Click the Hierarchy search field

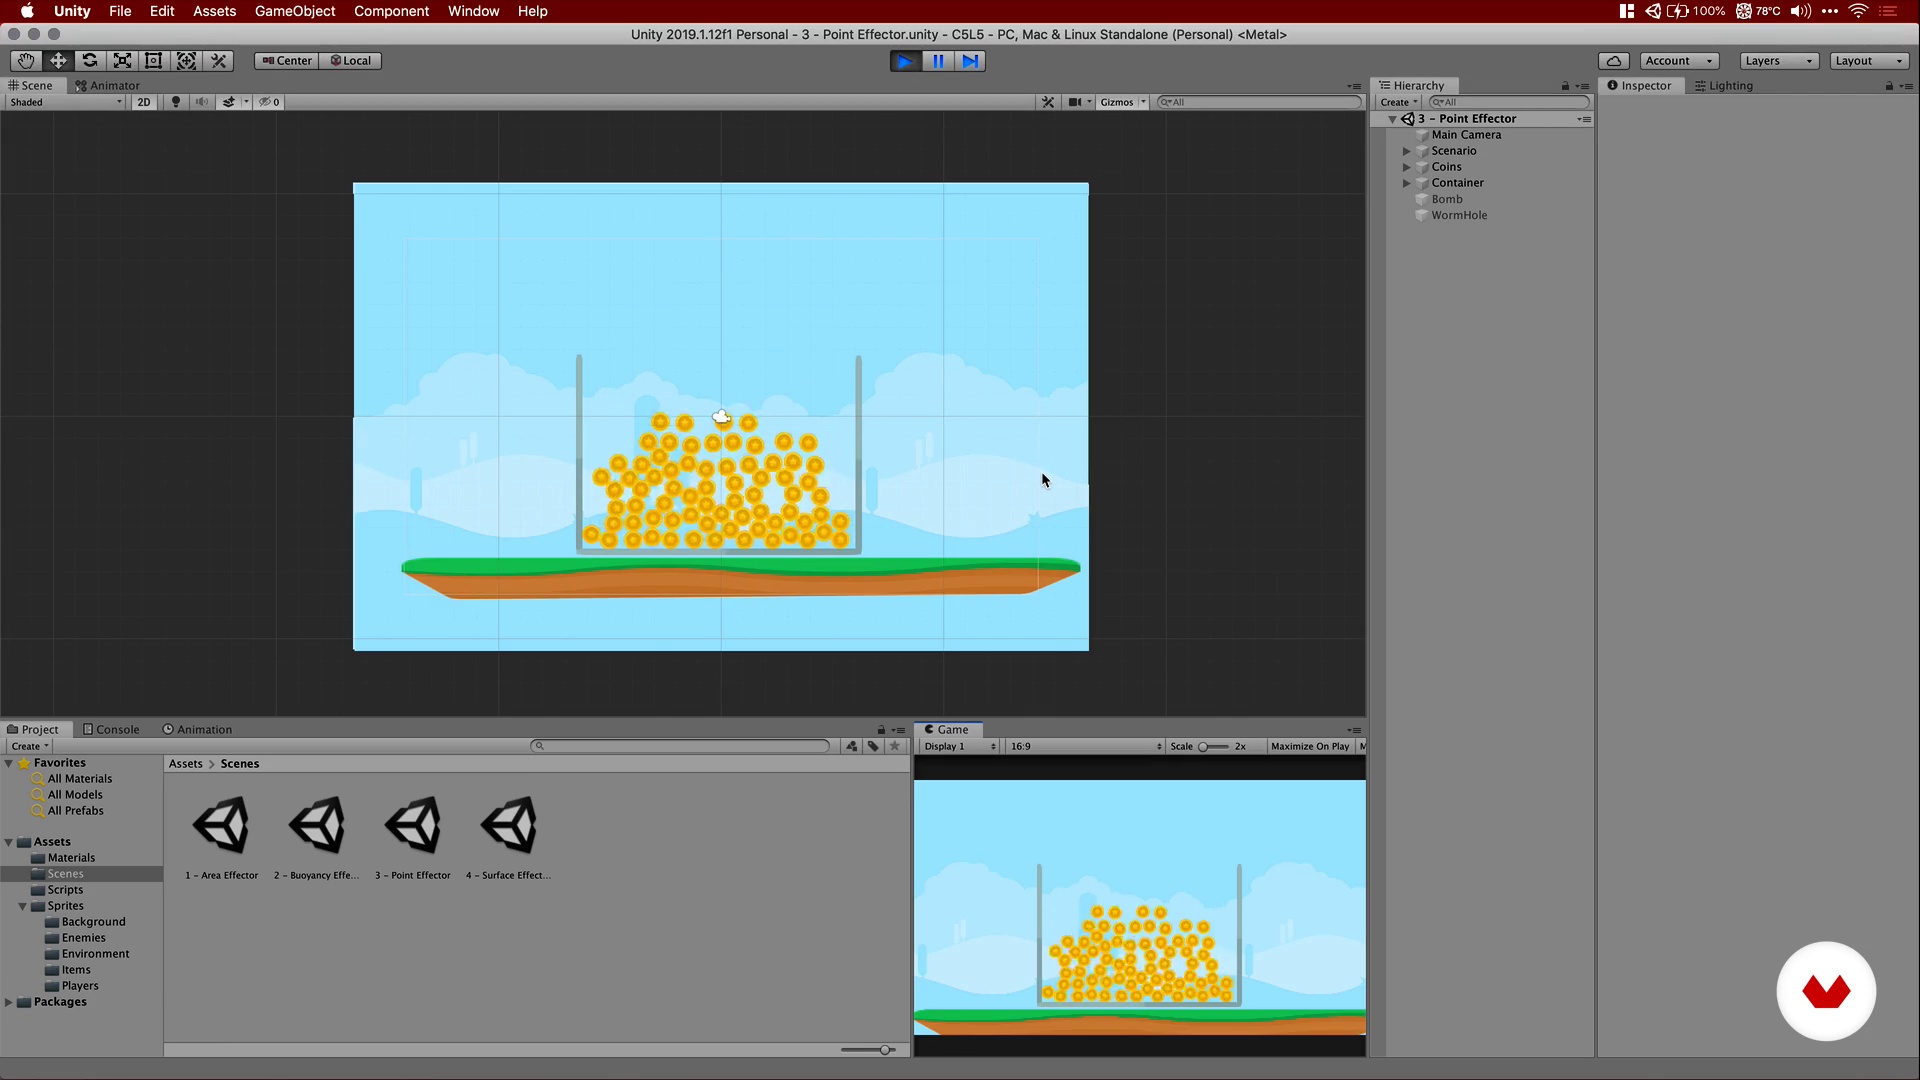[x=1509, y=102]
